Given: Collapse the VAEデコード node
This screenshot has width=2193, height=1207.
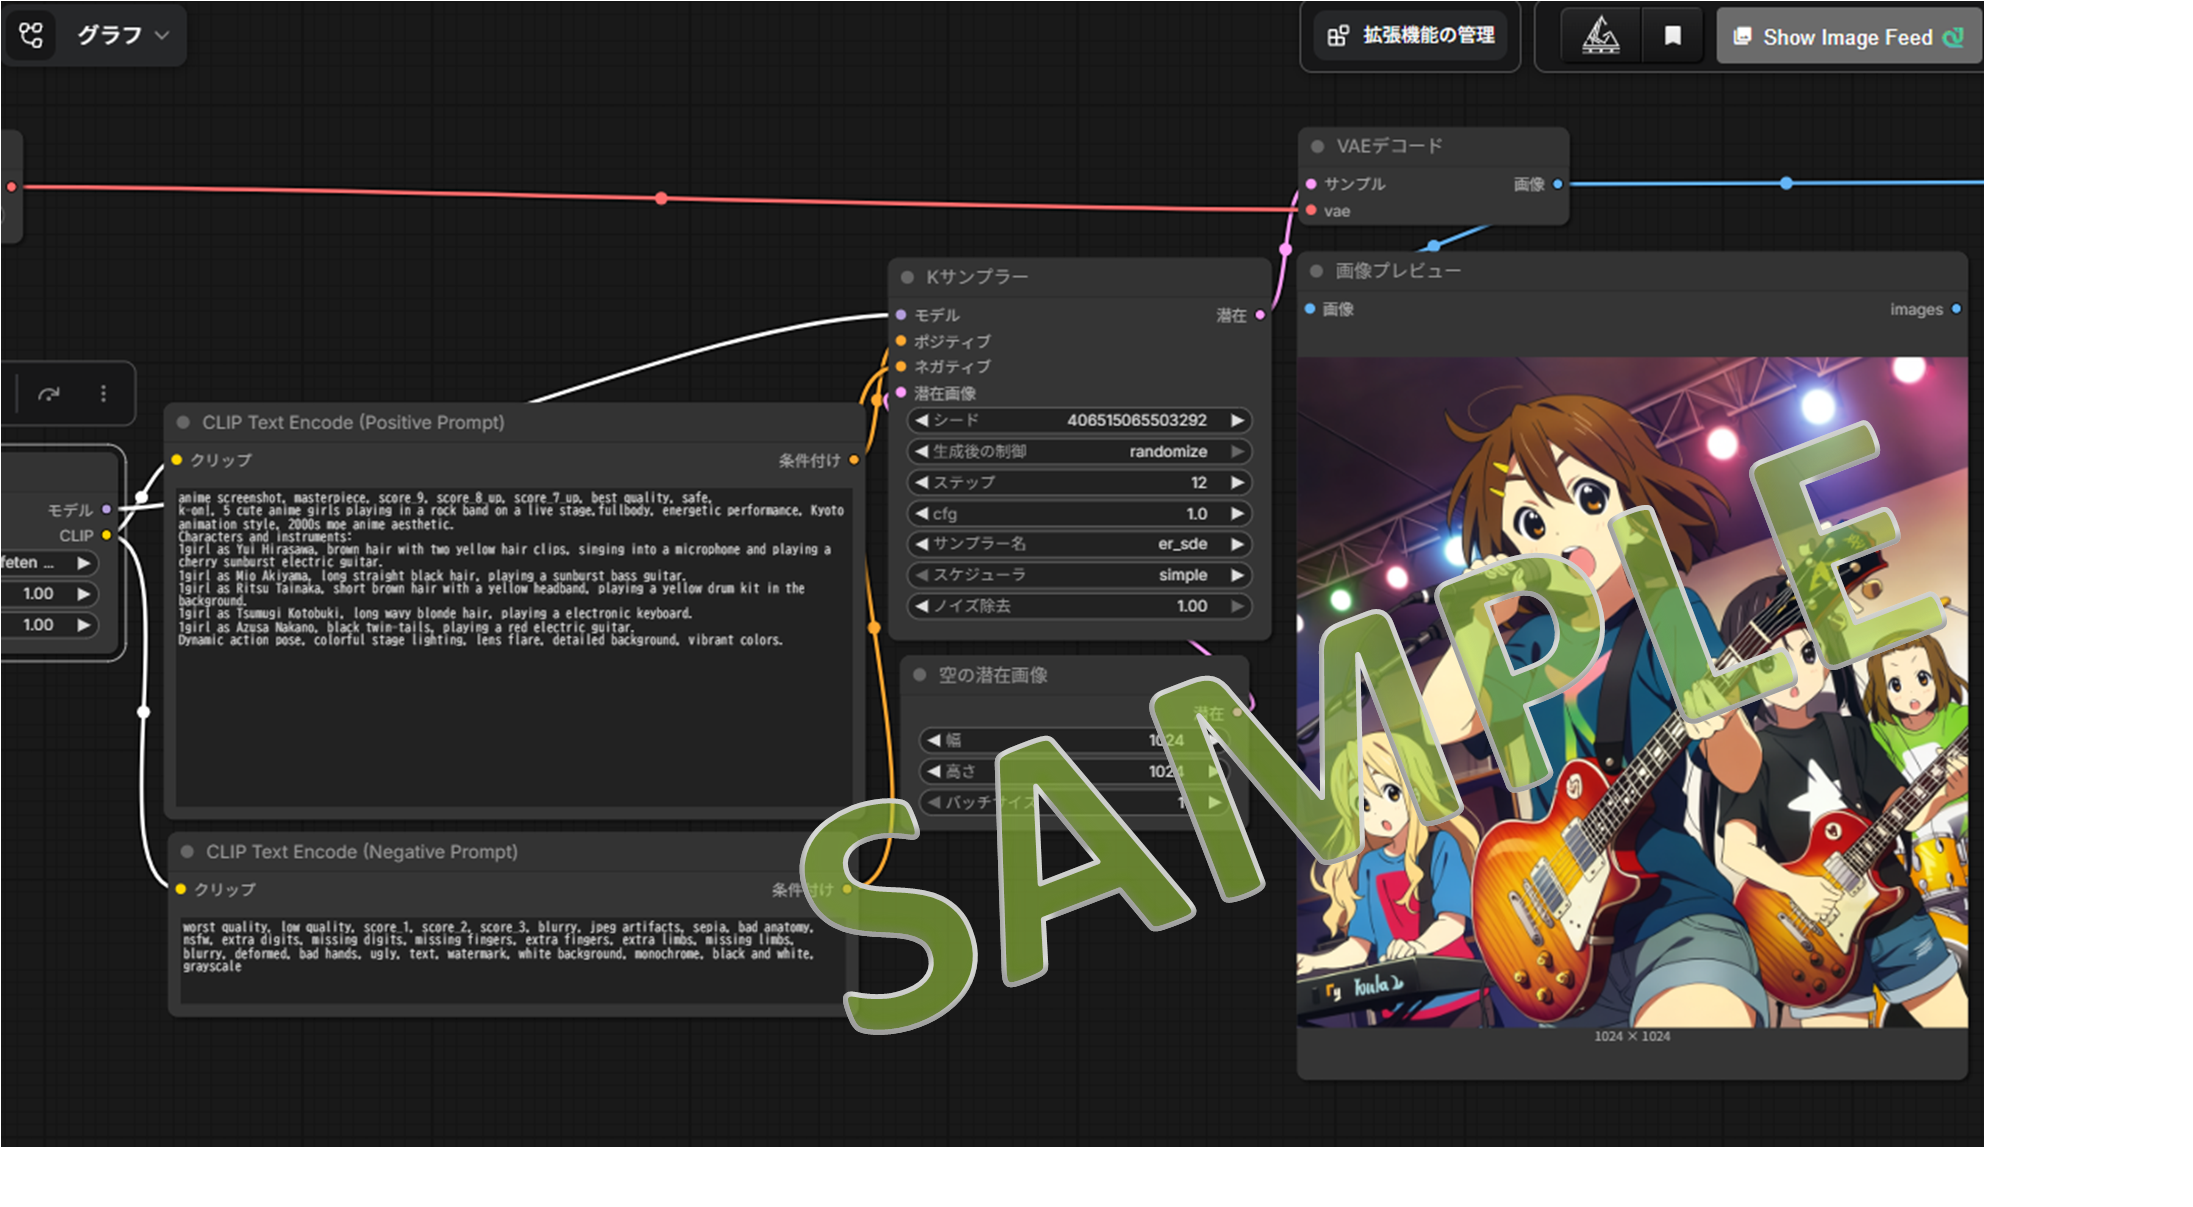Looking at the screenshot, I should pyautogui.click(x=1317, y=147).
